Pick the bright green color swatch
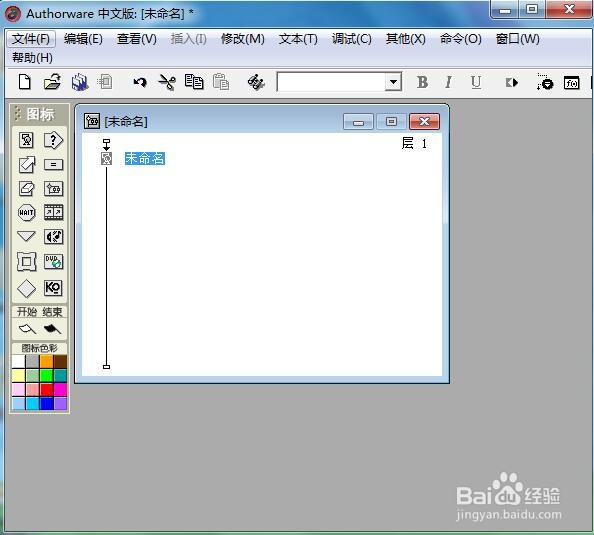The image size is (594, 535). [x=46, y=375]
